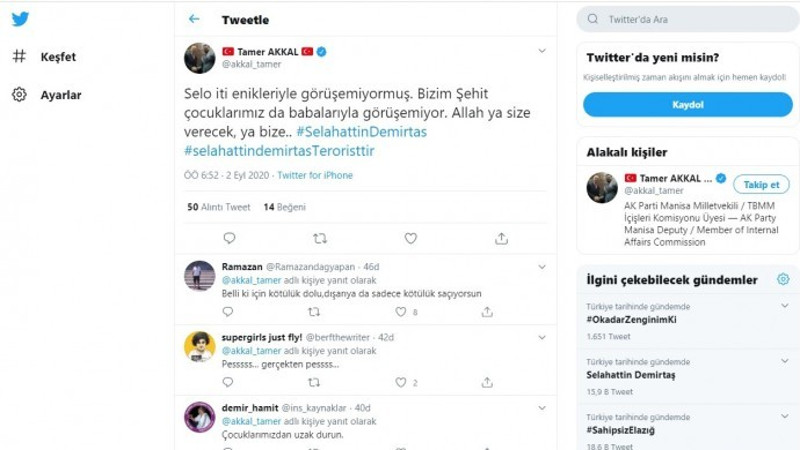
Task: Open trends settings gear icon
Action: (782, 280)
